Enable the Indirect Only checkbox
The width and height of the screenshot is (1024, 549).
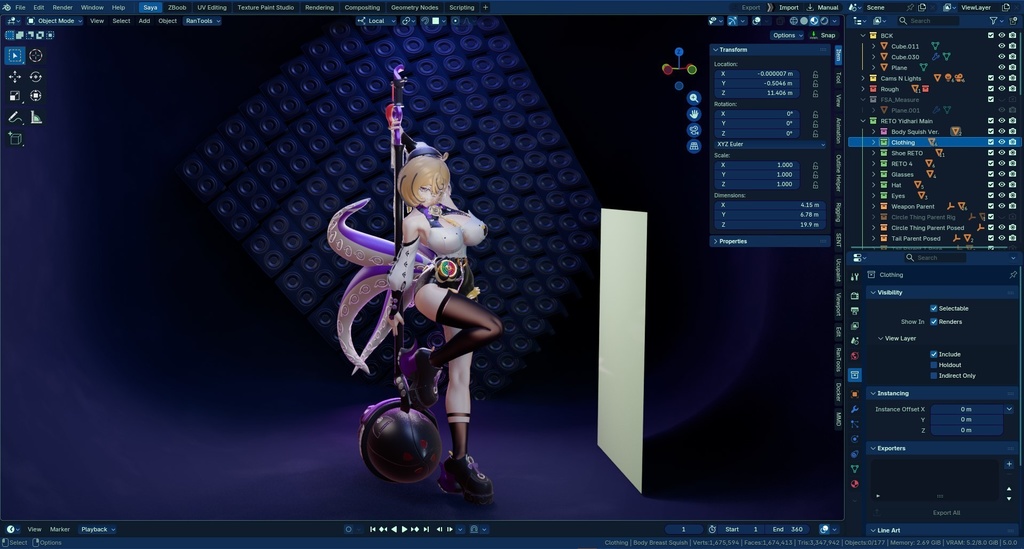tap(934, 375)
